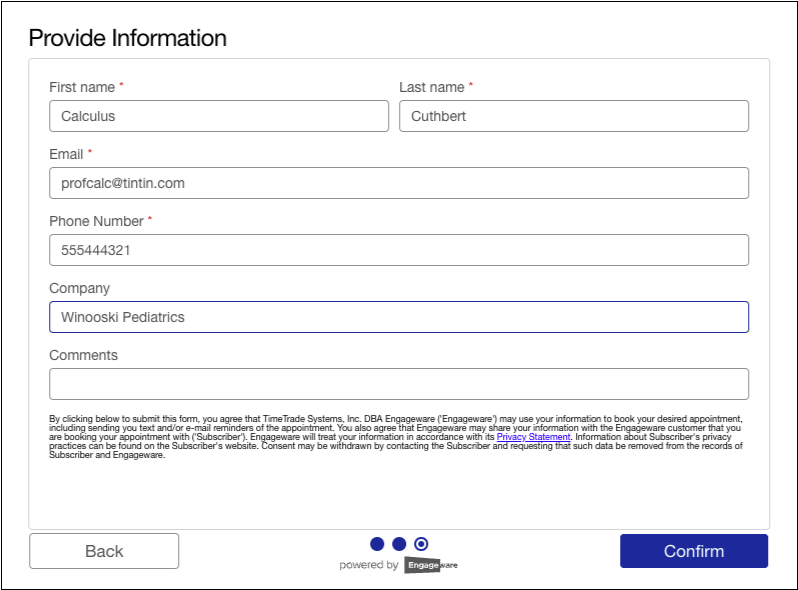Click the "powered by" footer text
Image resolution: width=798 pixels, height=590 pixels.
tap(368, 565)
